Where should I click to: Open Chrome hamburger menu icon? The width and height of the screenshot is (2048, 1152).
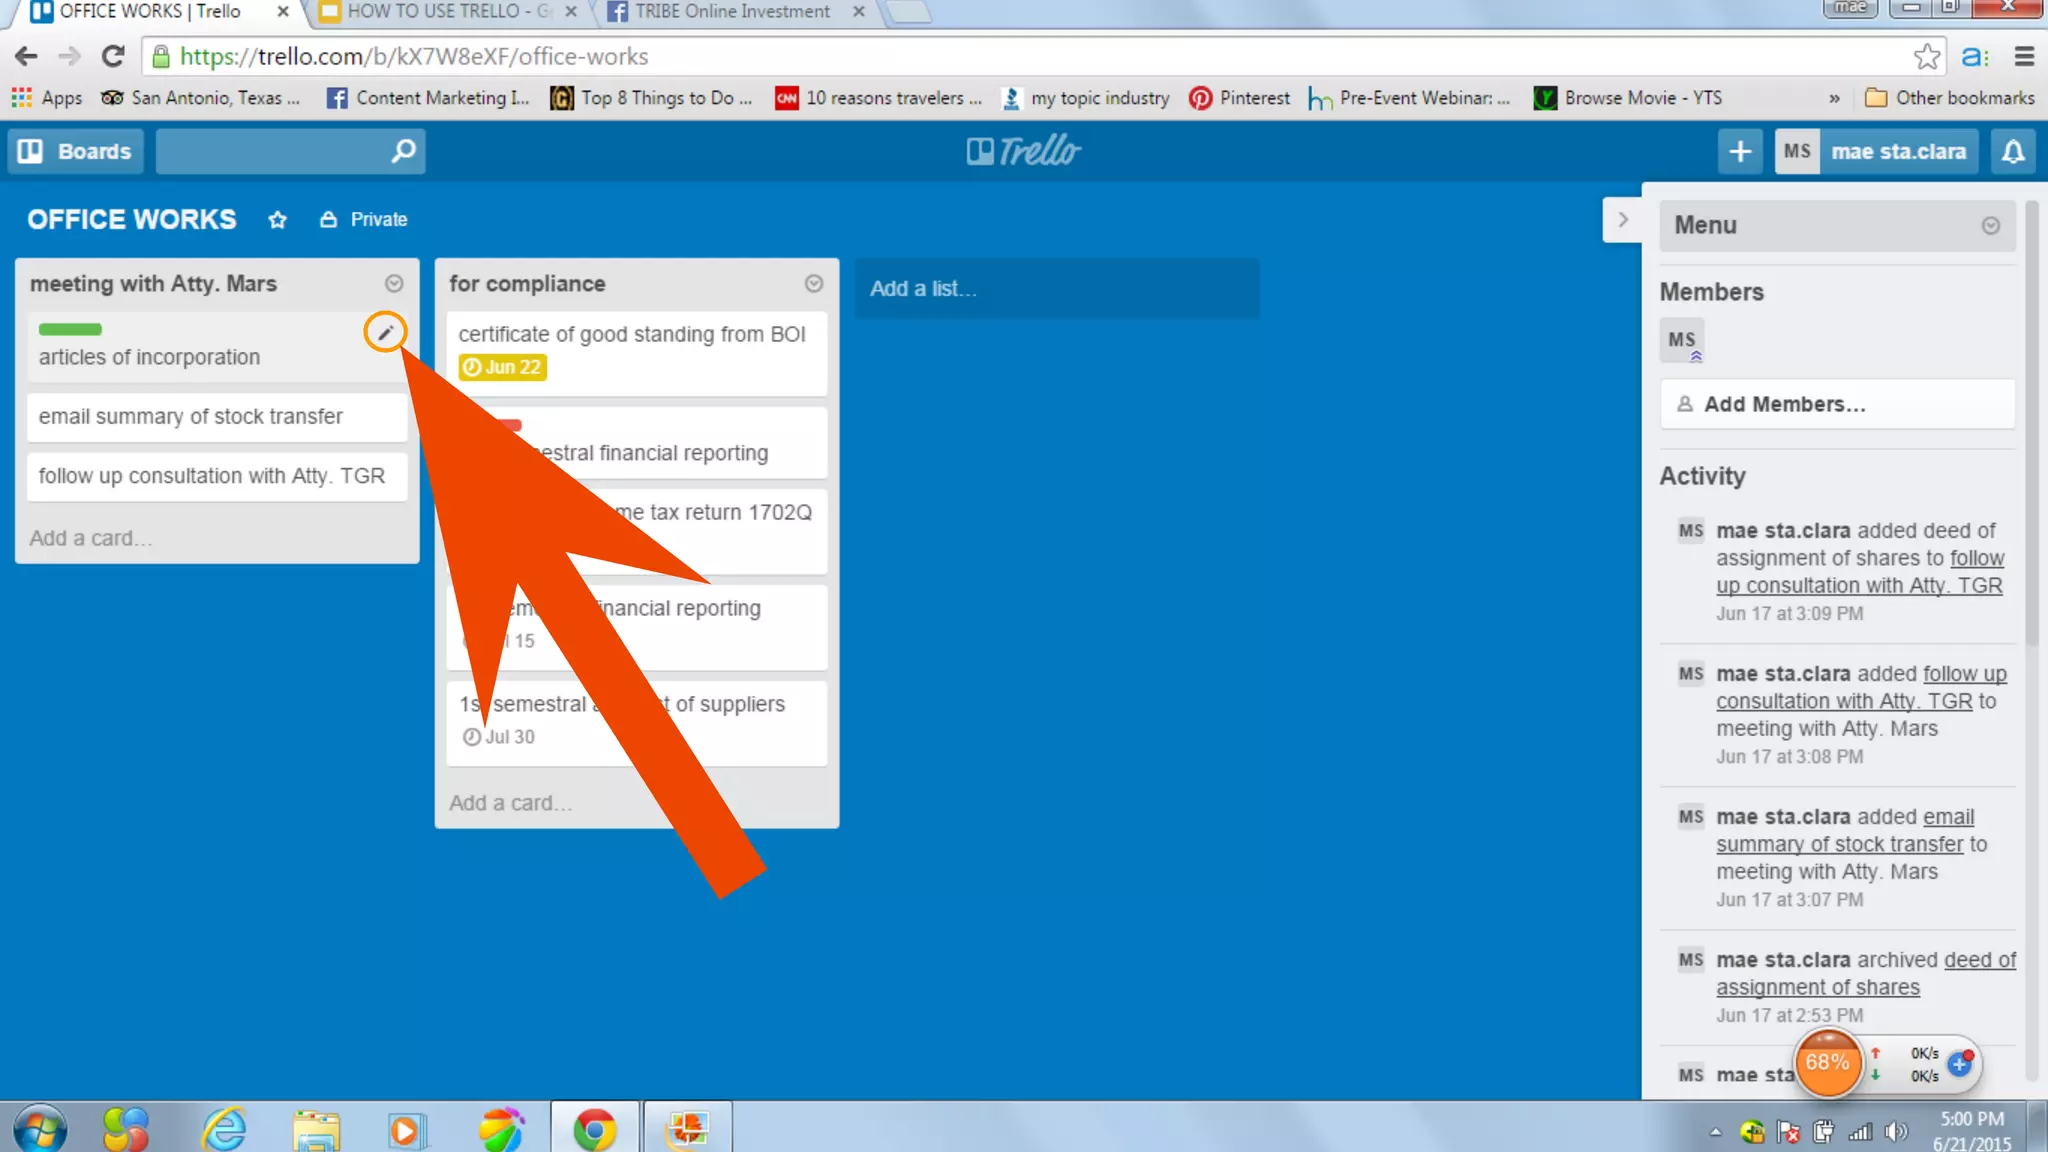pyautogui.click(x=2024, y=57)
